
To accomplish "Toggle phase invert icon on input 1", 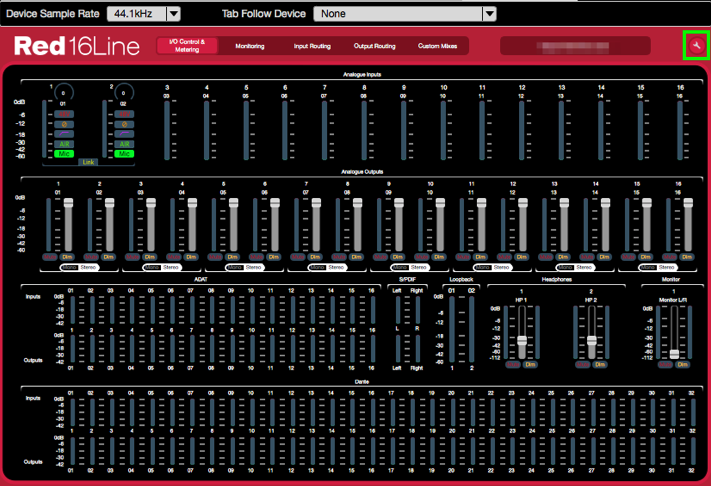I will click(63, 124).
